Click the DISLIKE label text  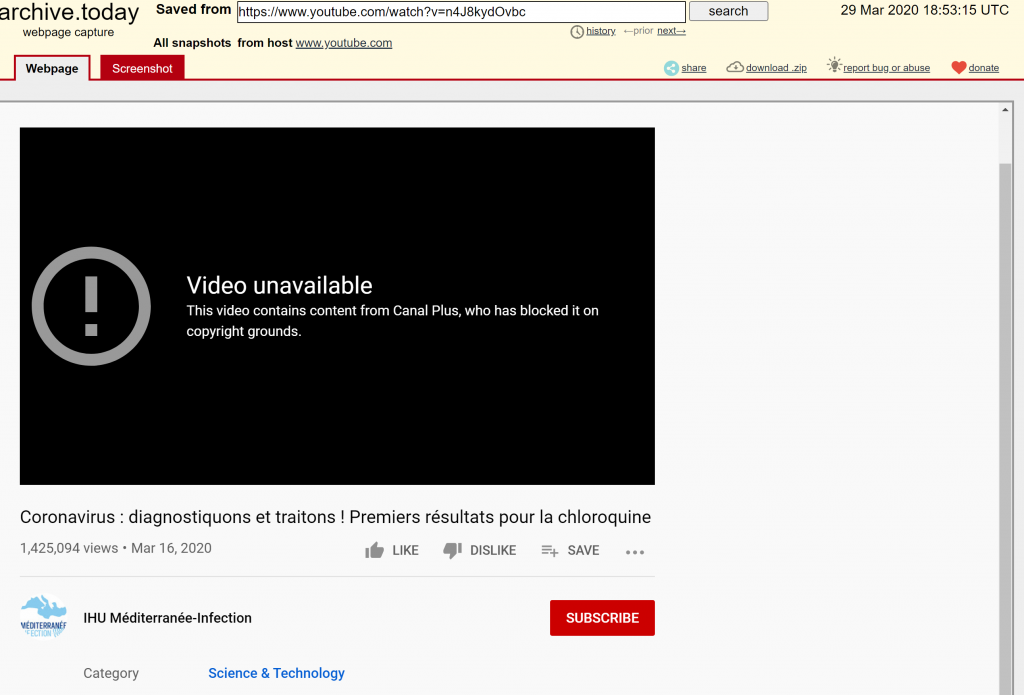[x=493, y=551]
